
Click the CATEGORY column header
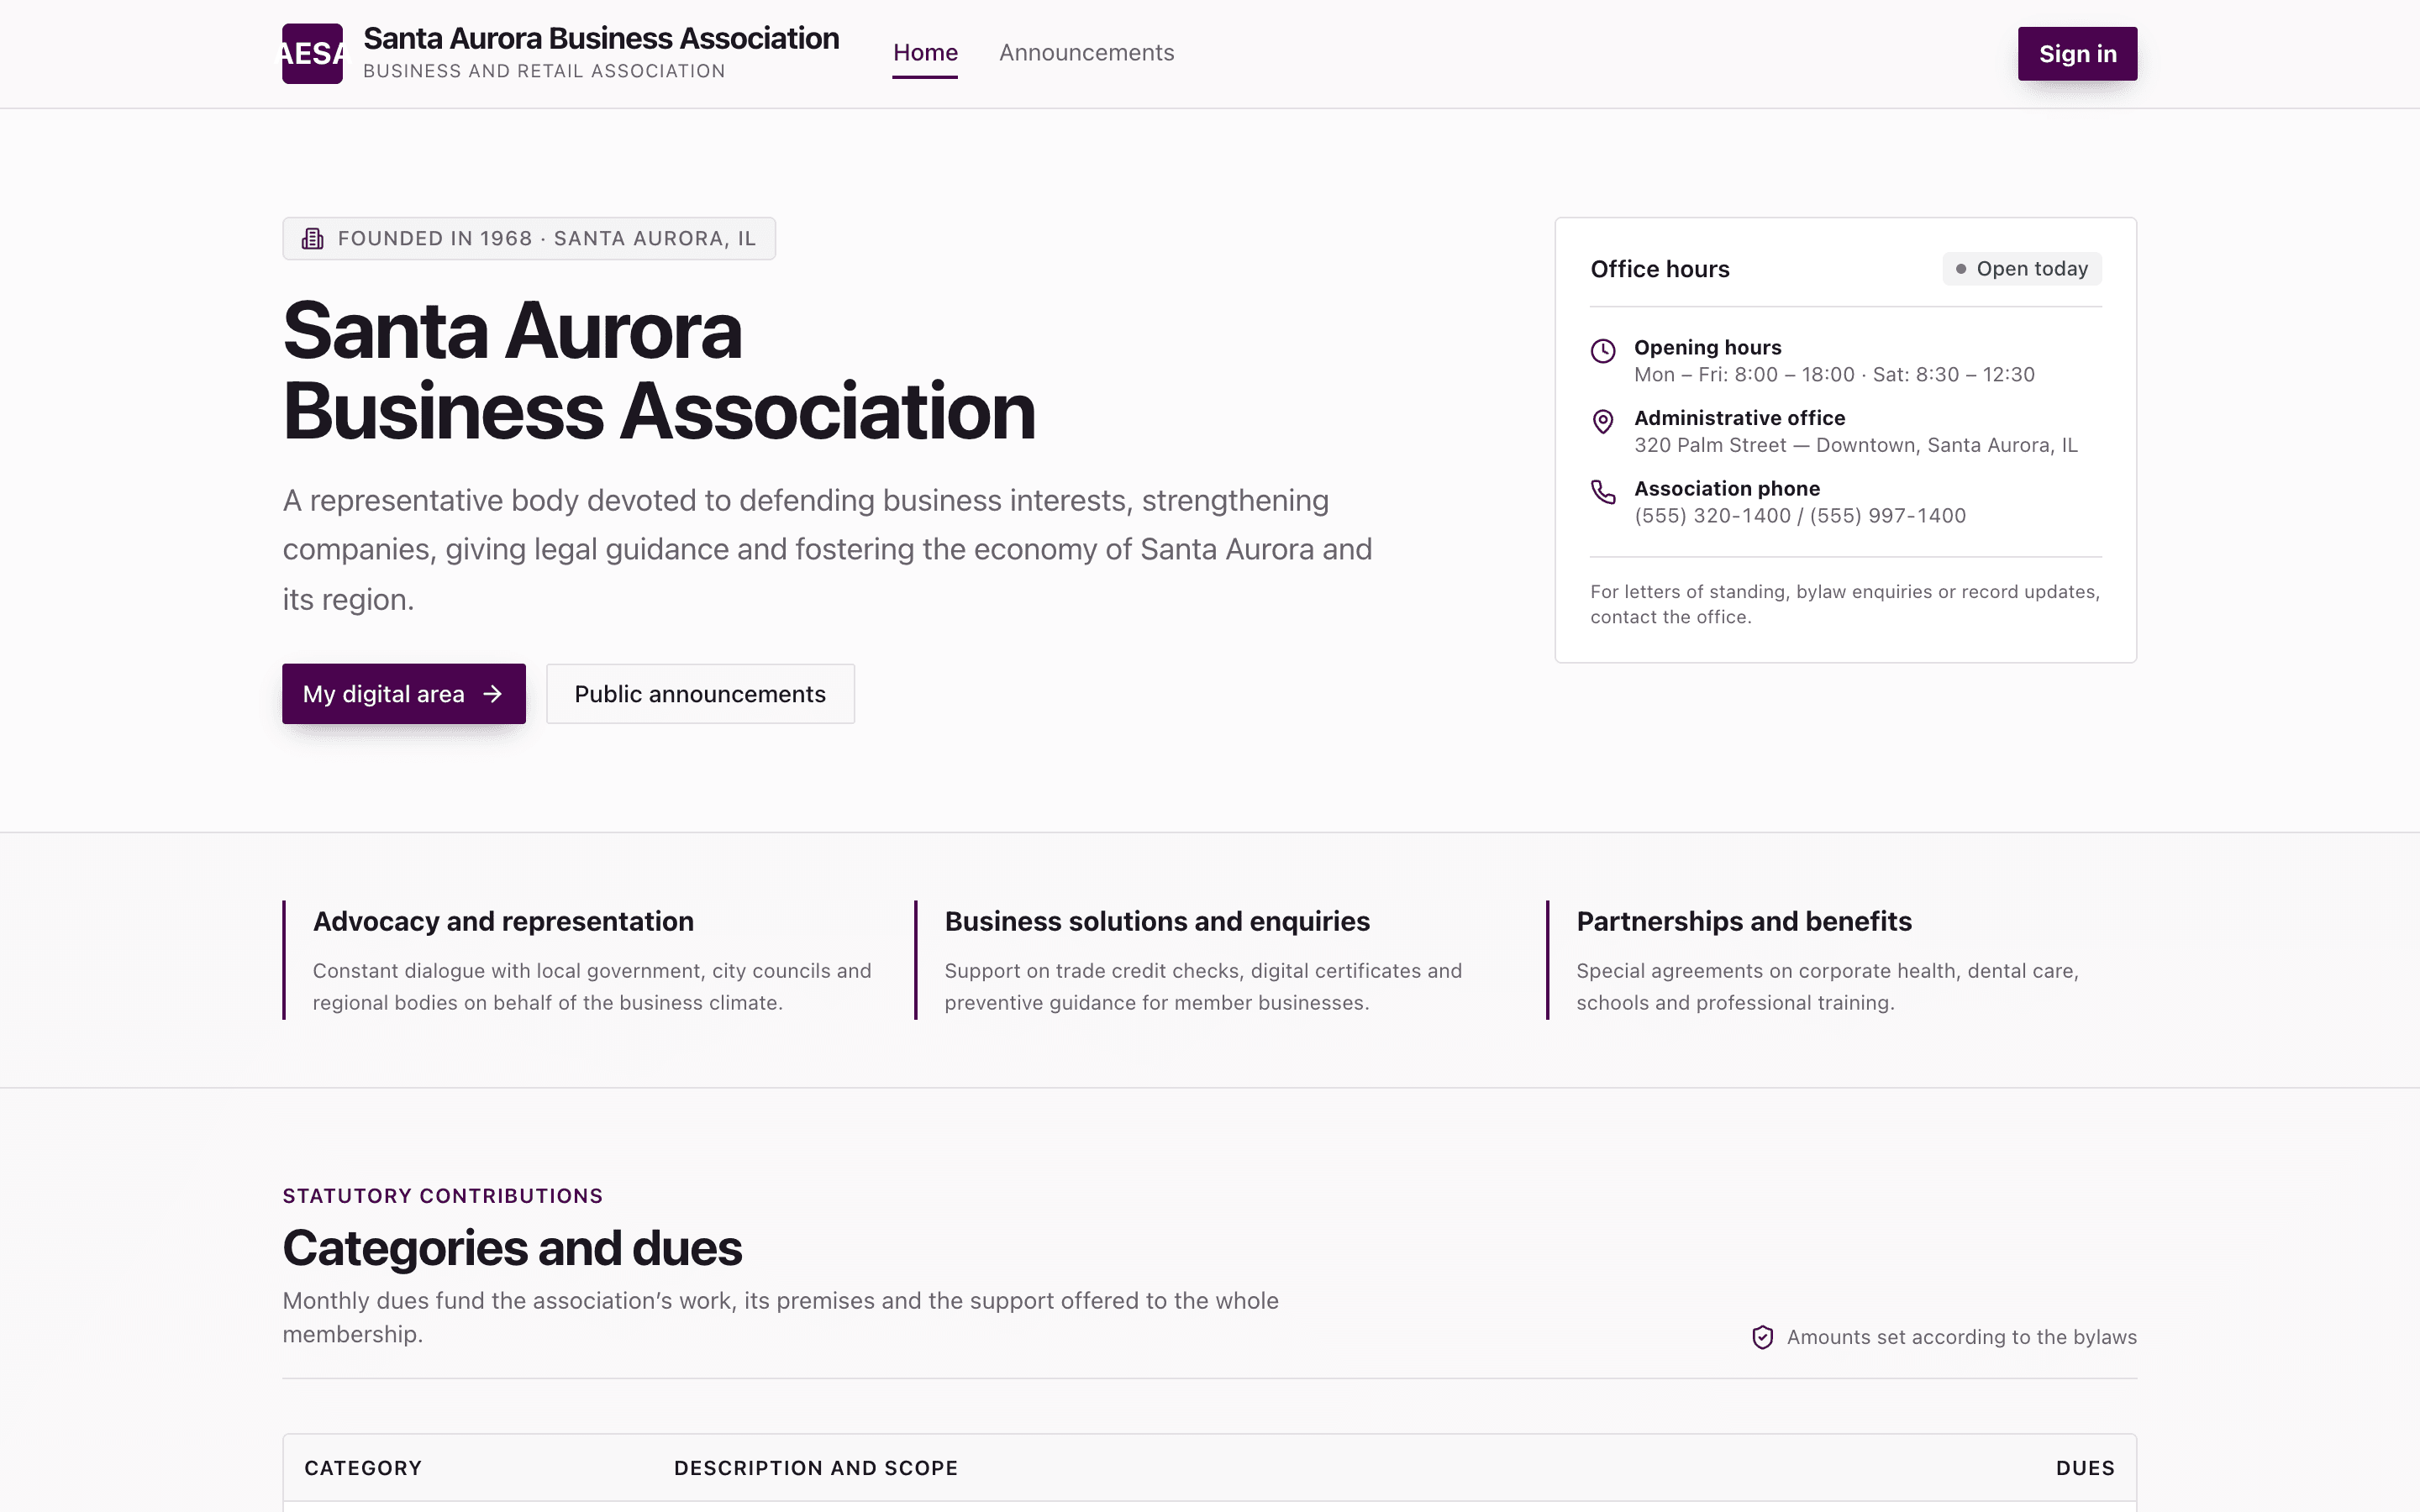point(363,1468)
